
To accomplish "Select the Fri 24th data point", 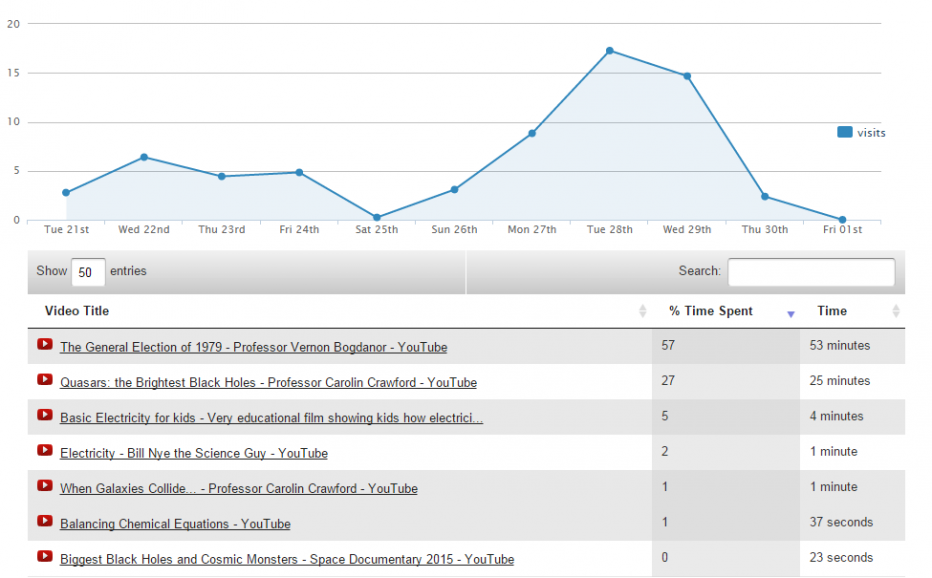I will pyautogui.click(x=299, y=172).
